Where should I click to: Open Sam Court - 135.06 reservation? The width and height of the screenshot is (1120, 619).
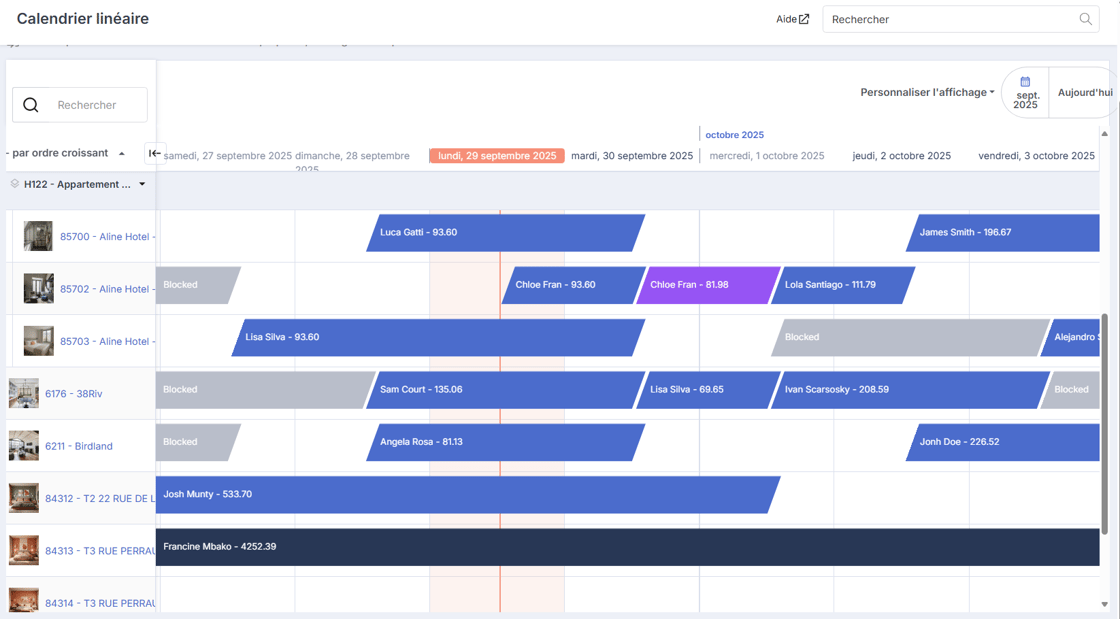(x=506, y=390)
